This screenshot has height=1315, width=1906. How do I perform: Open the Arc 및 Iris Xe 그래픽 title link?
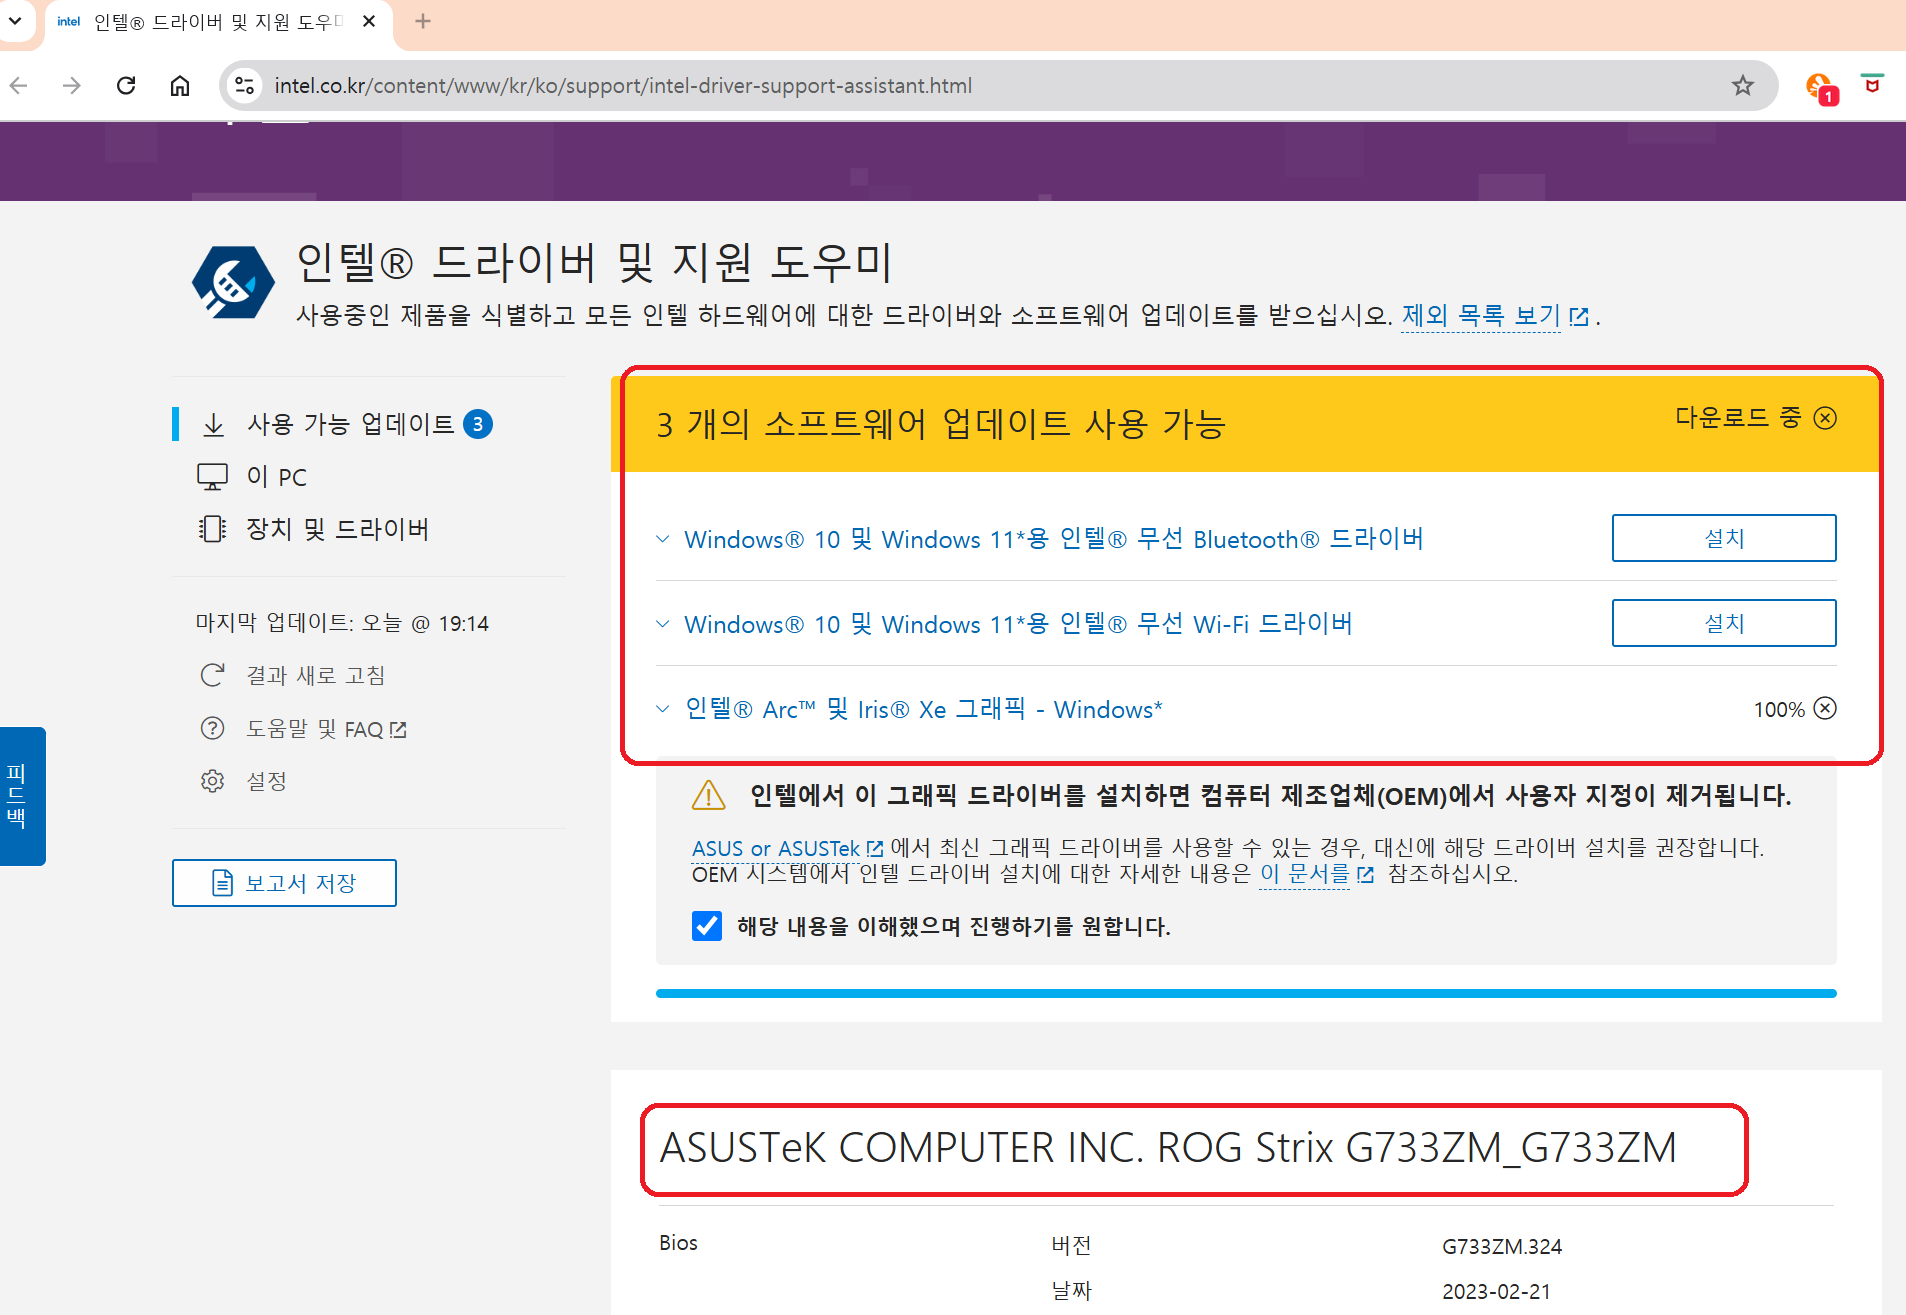[924, 709]
